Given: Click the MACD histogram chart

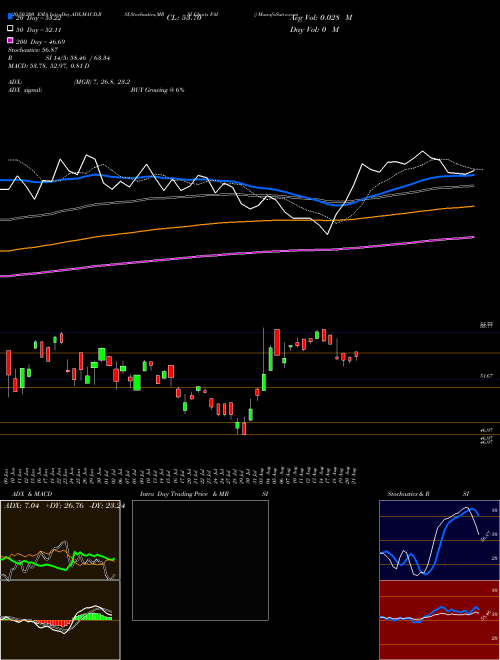Looking at the screenshot, I should point(60,620).
